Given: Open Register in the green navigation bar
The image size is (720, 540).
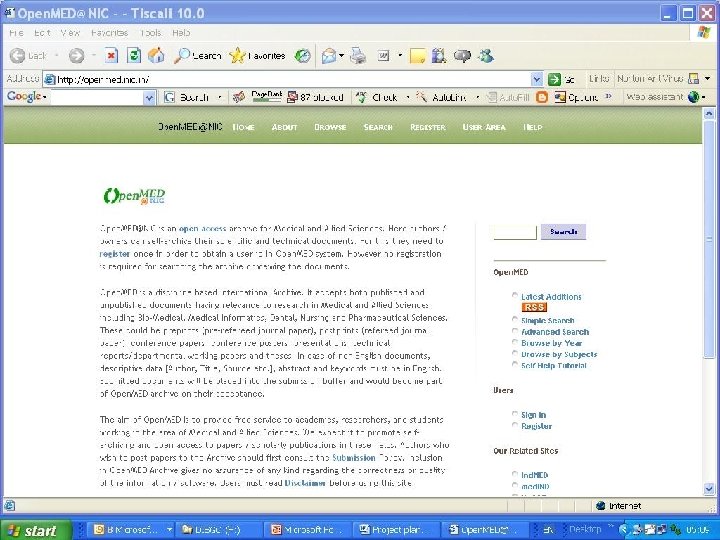Looking at the screenshot, I should 428,127.
